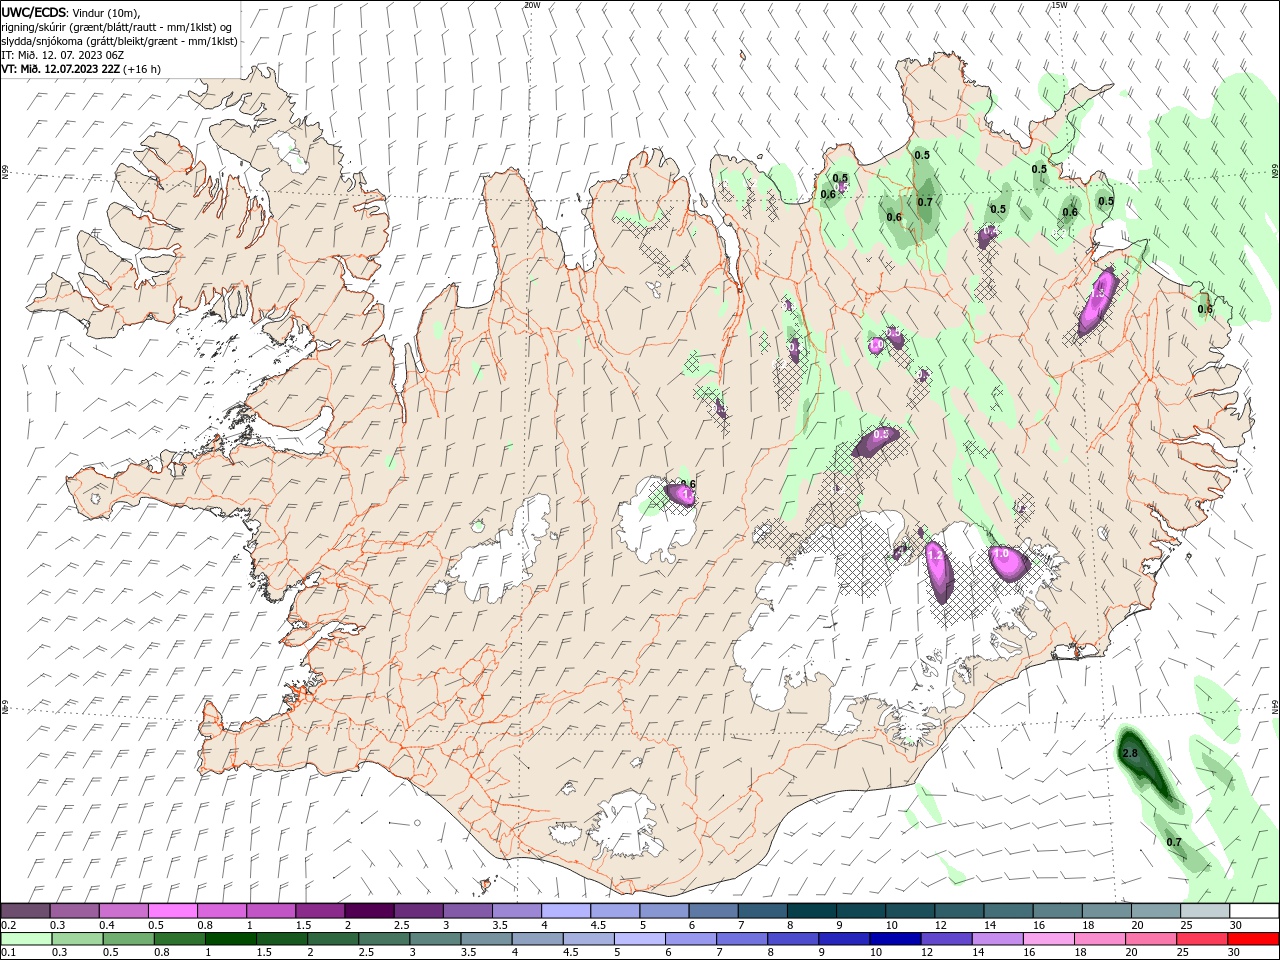The height and width of the screenshot is (960, 1280).
Task: Pick the 6 swatch in upper snow scale
Action: (x=712, y=911)
